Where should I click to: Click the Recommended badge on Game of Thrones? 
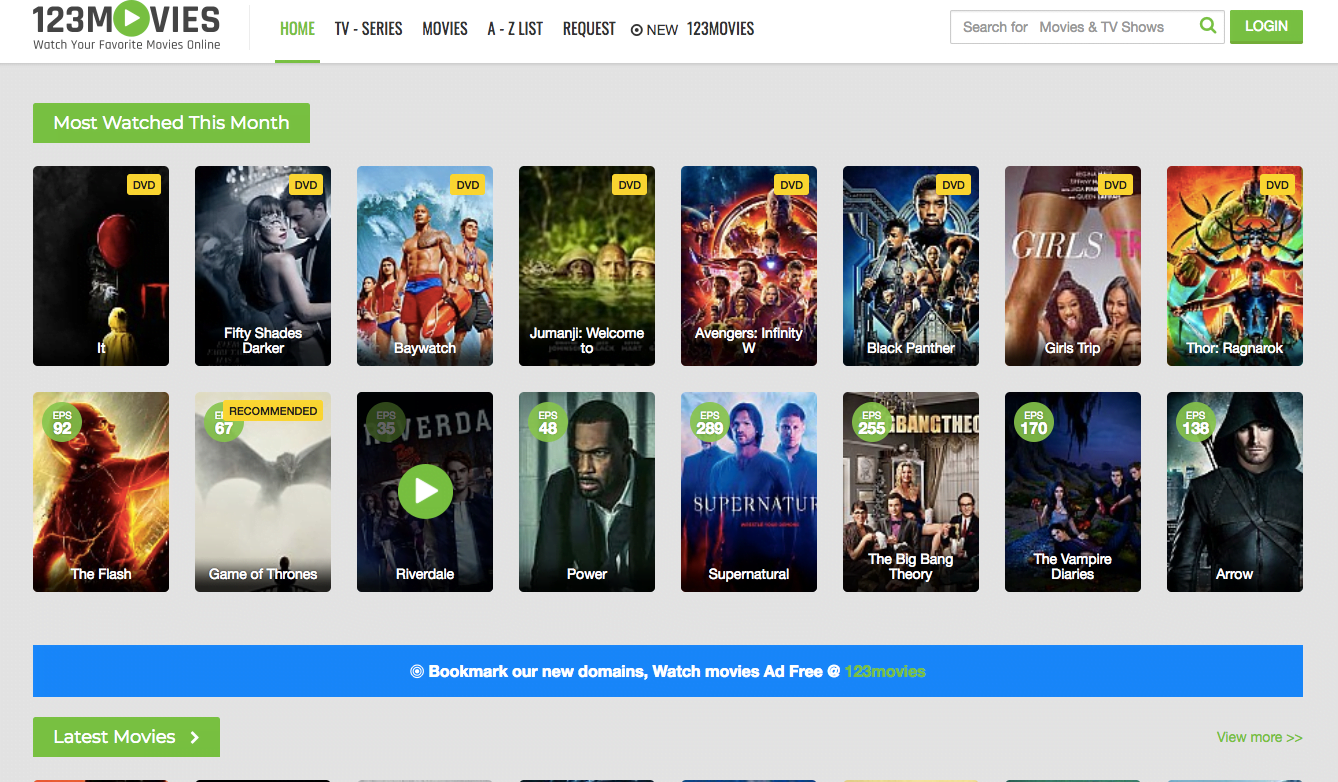(x=273, y=411)
